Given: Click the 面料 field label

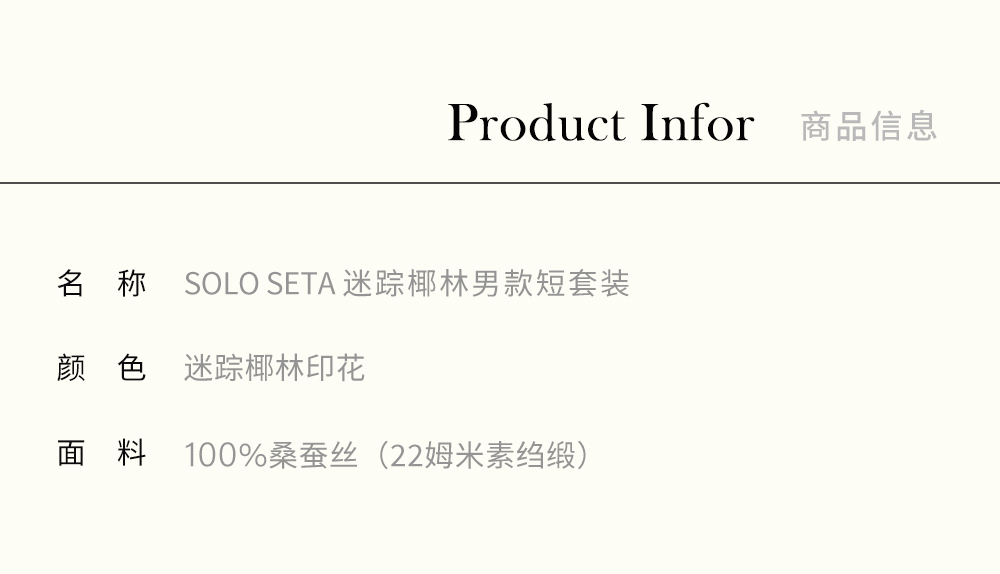Looking at the screenshot, I should [x=101, y=454].
